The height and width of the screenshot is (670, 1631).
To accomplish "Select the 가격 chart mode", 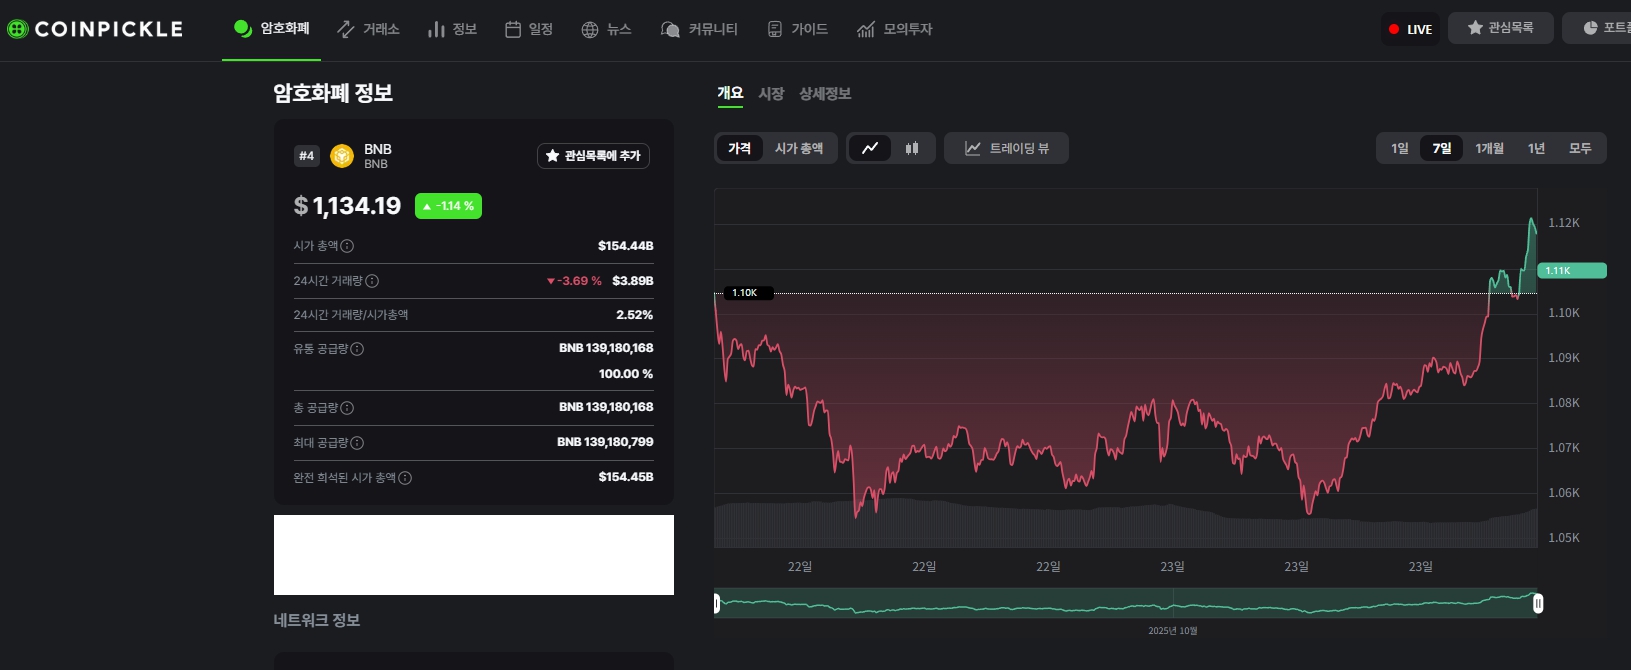I will [739, 148].
